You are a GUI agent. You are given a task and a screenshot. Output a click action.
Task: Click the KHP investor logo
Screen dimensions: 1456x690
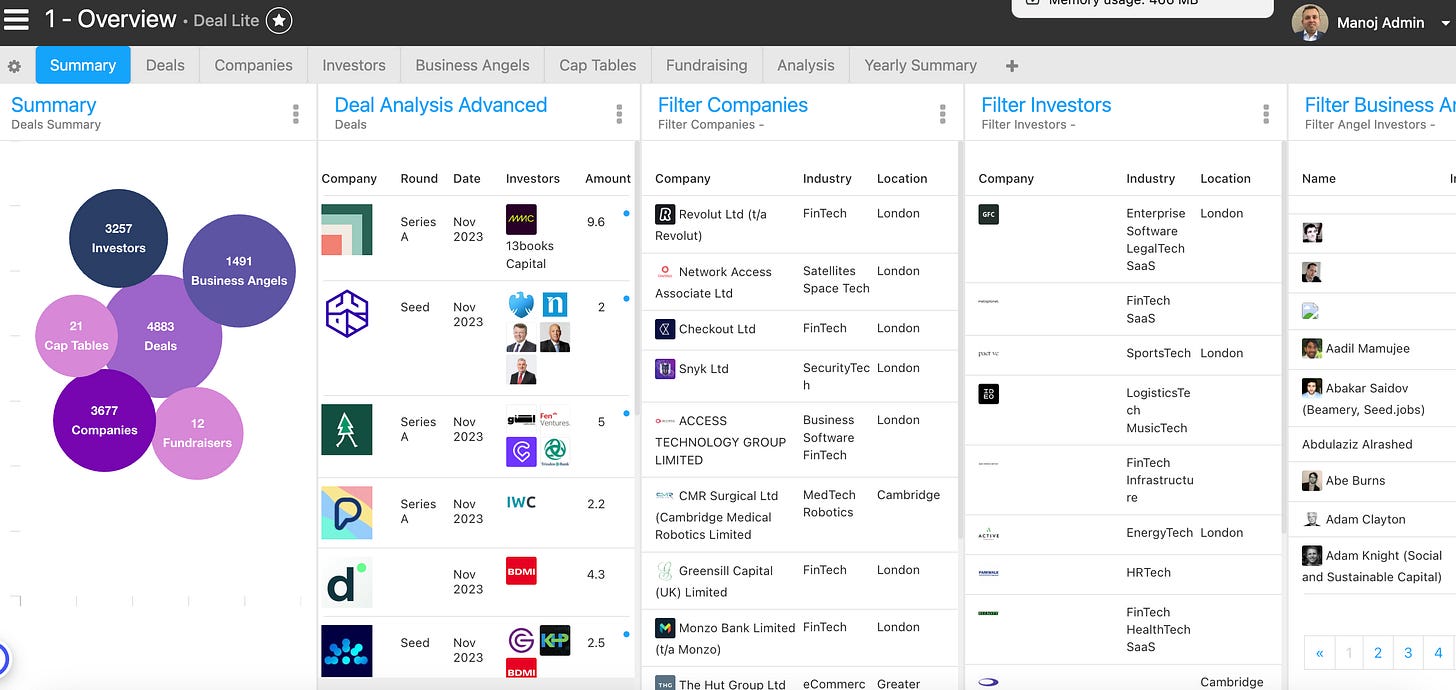coord(555,641)
